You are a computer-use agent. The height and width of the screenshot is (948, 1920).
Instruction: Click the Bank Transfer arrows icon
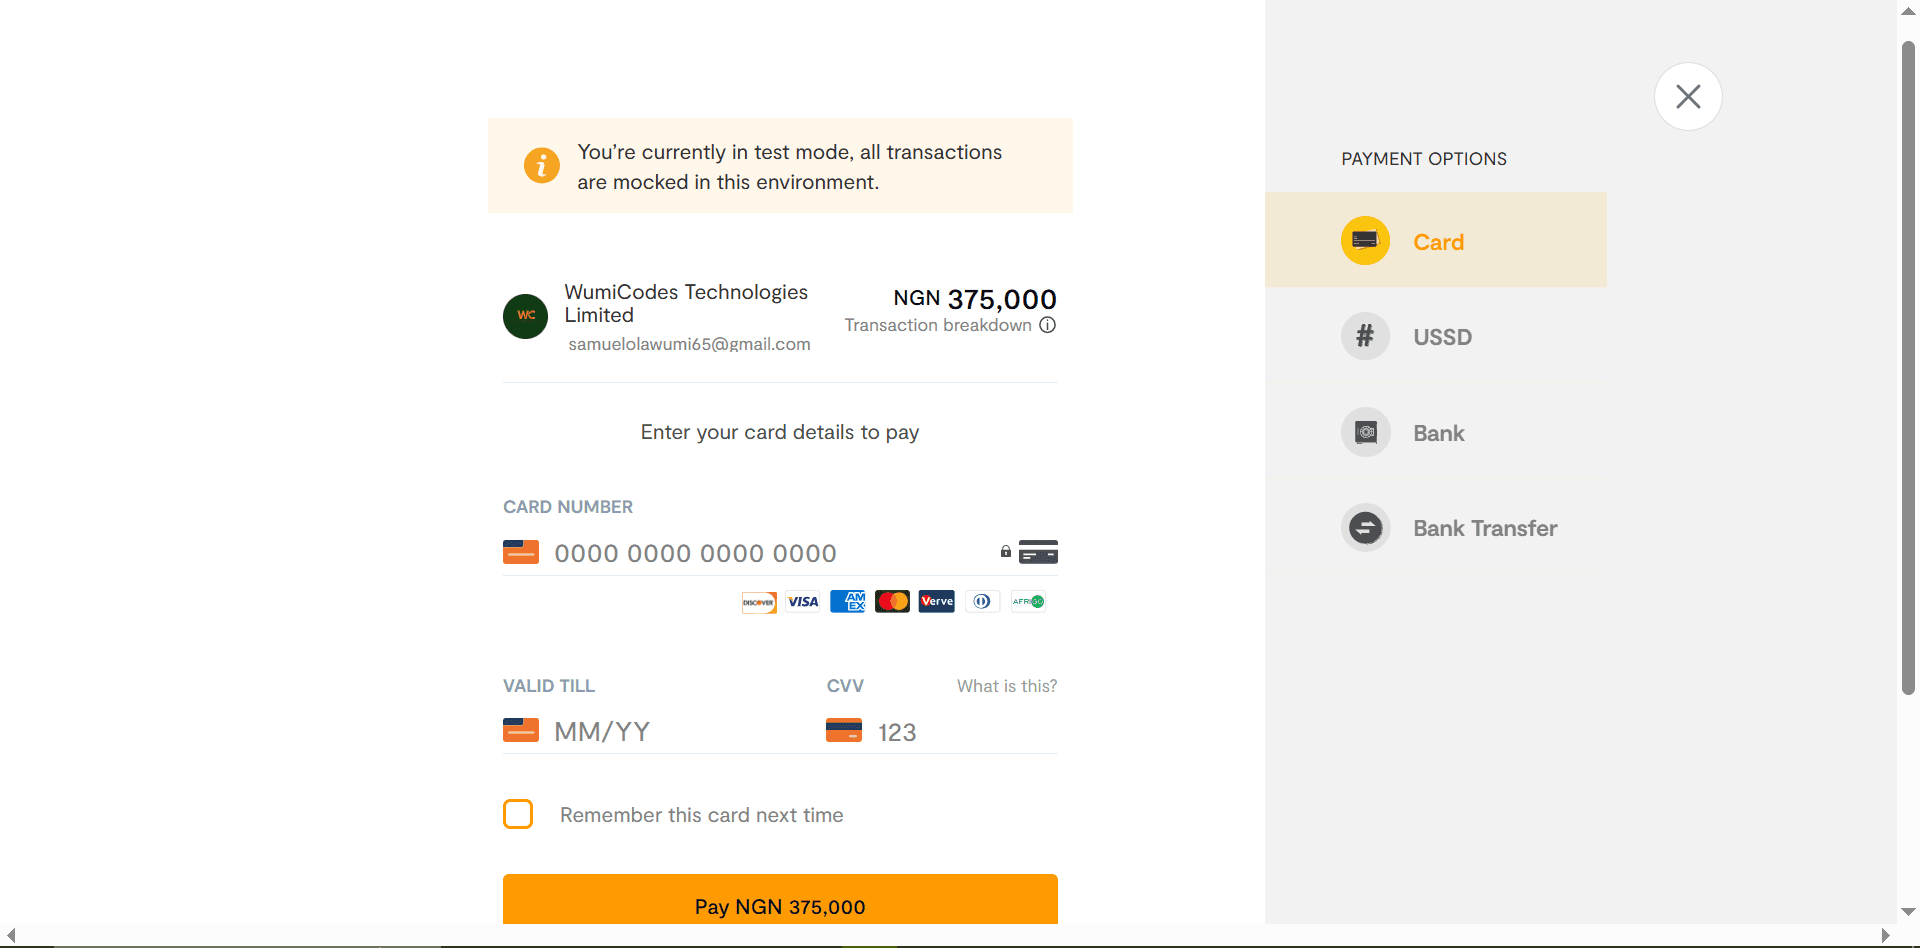1365,527
